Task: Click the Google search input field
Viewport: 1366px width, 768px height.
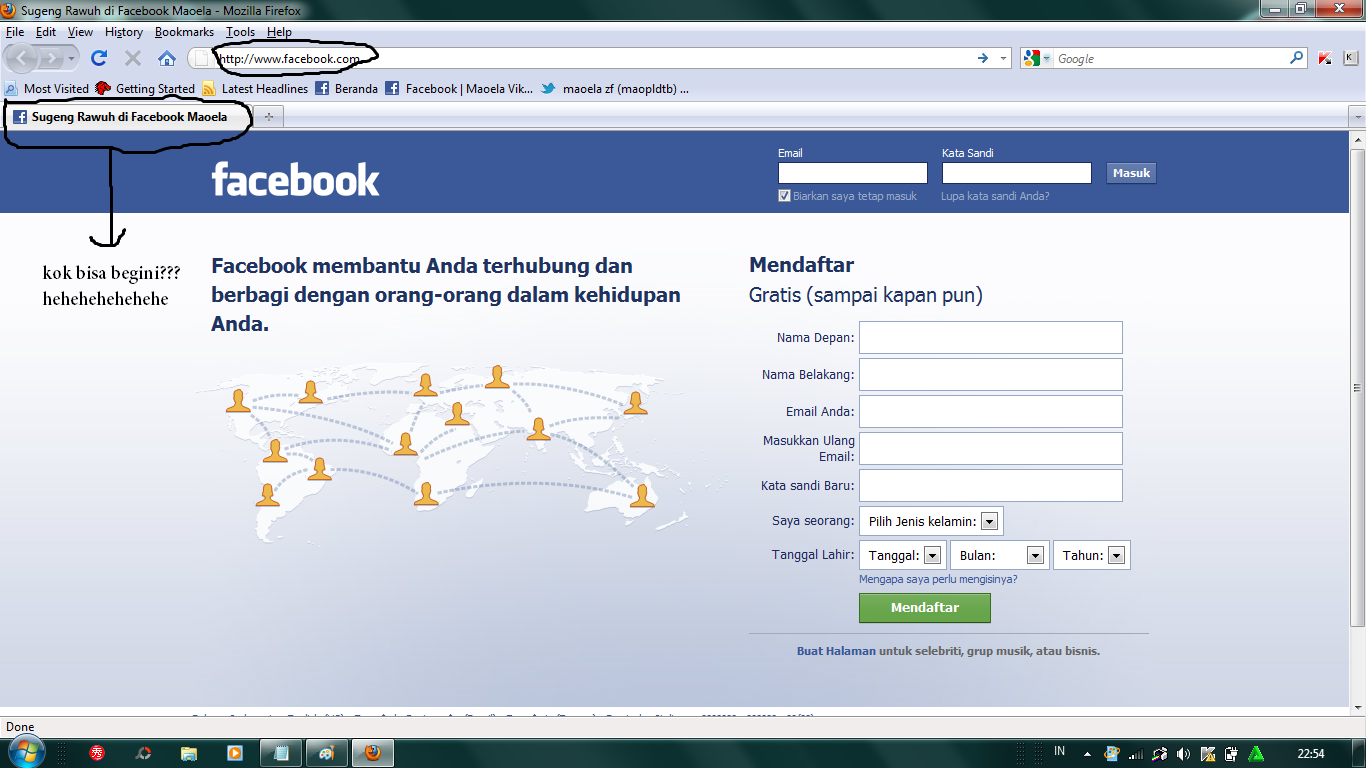Action: coord(1172,59)
